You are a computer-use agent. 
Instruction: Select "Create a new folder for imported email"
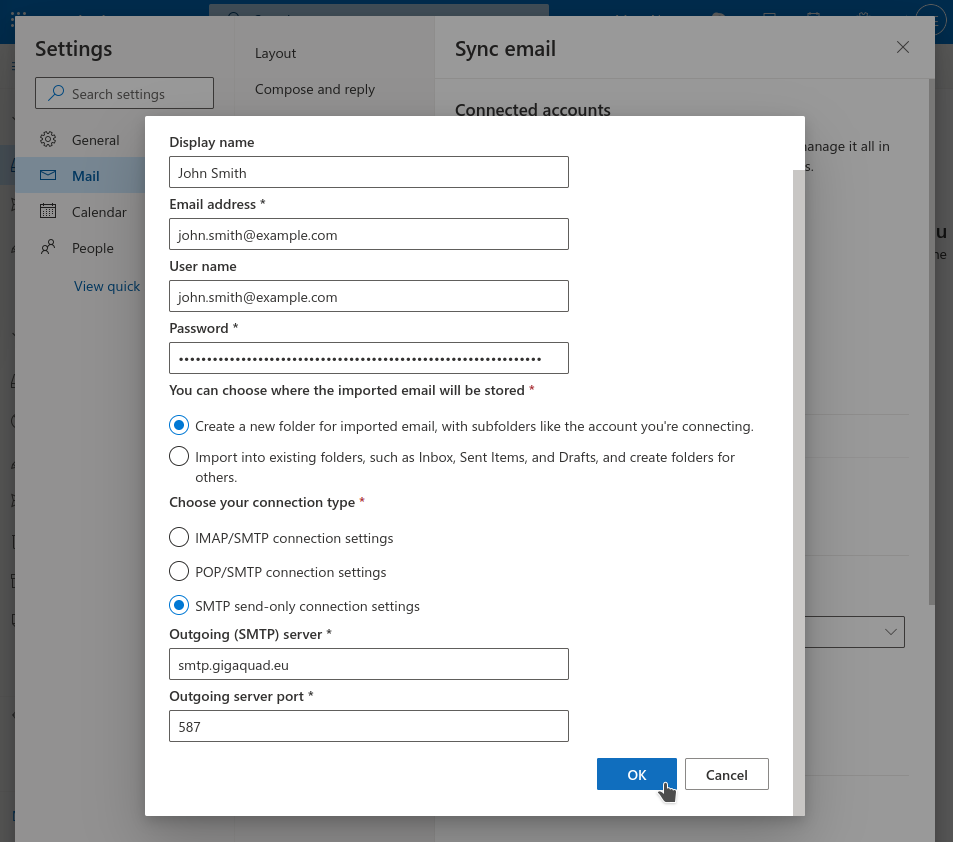[179, 425]
